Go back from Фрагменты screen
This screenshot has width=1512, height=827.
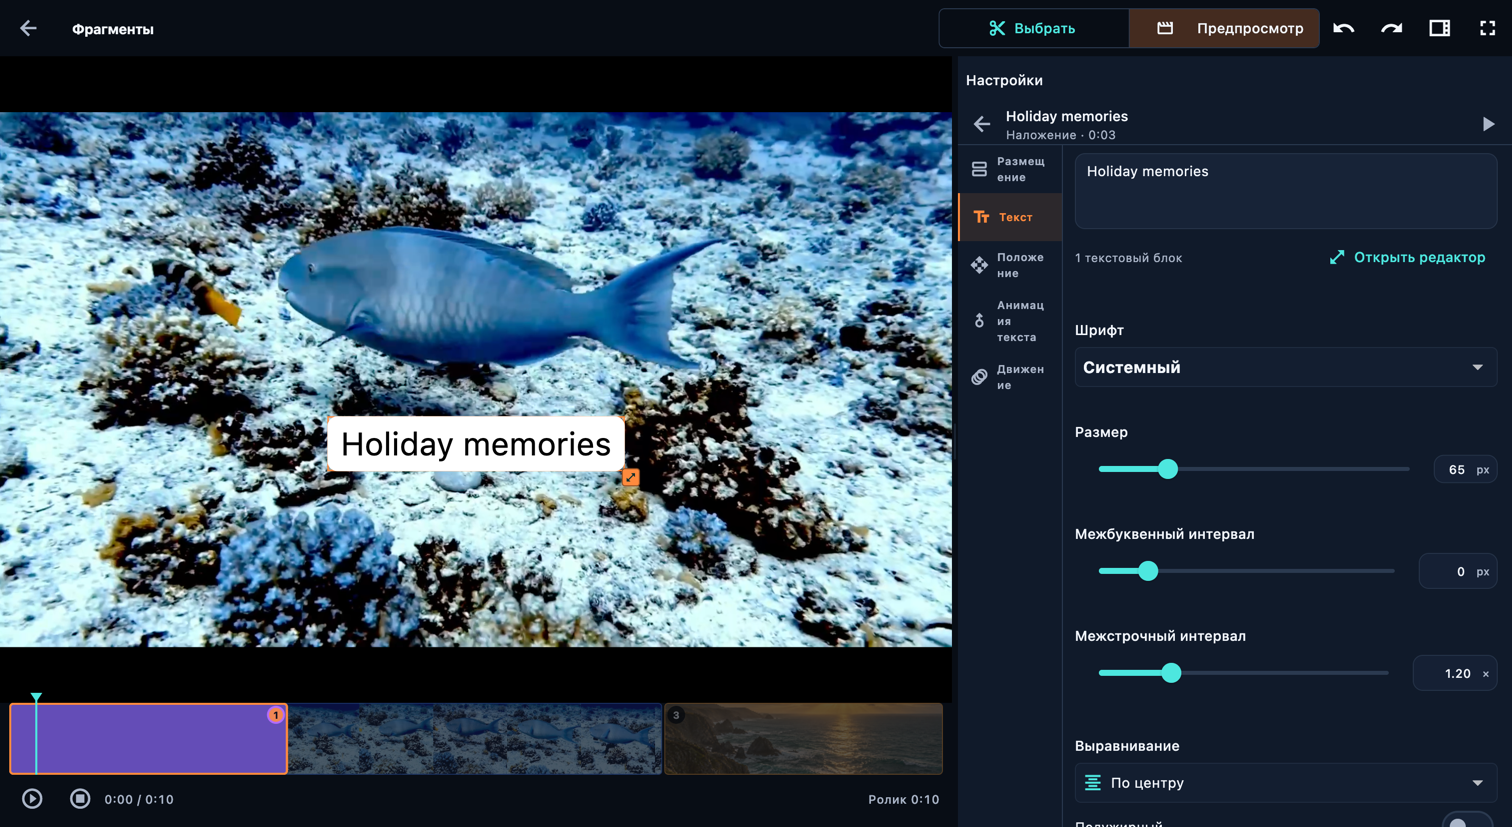(28, 29)
